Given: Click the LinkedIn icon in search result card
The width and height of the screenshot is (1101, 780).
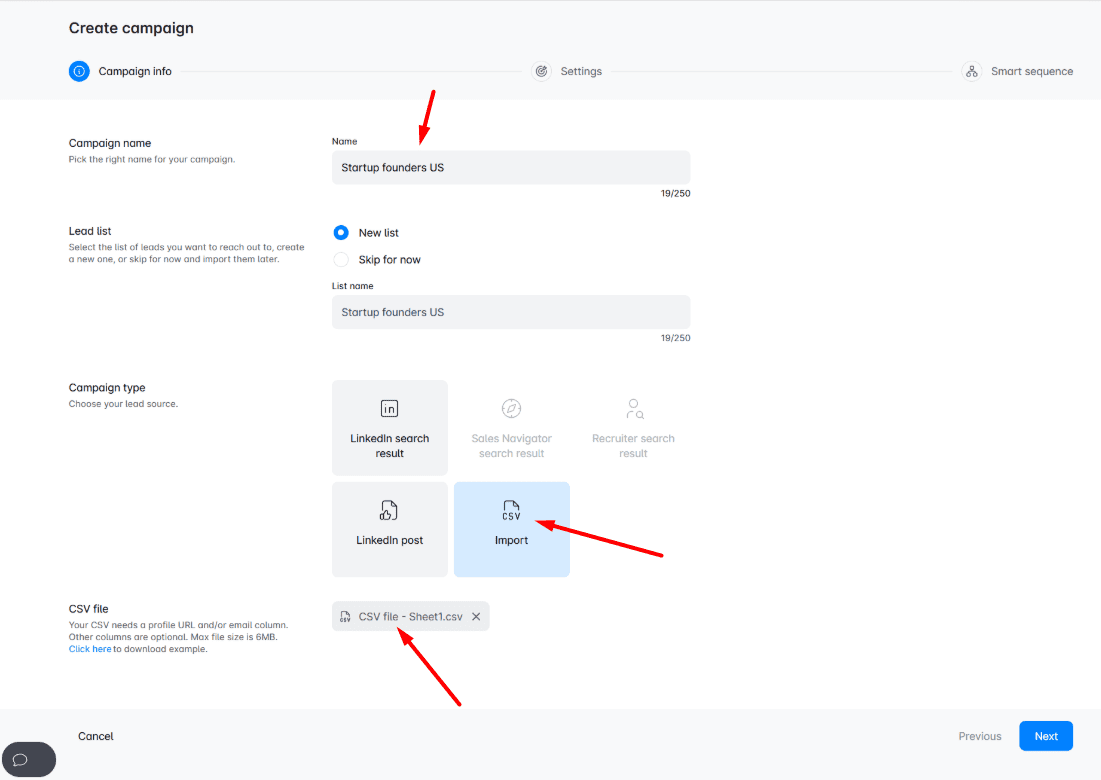Looking at the screenshot, I should pyautogui.click(x=390, y=408).
